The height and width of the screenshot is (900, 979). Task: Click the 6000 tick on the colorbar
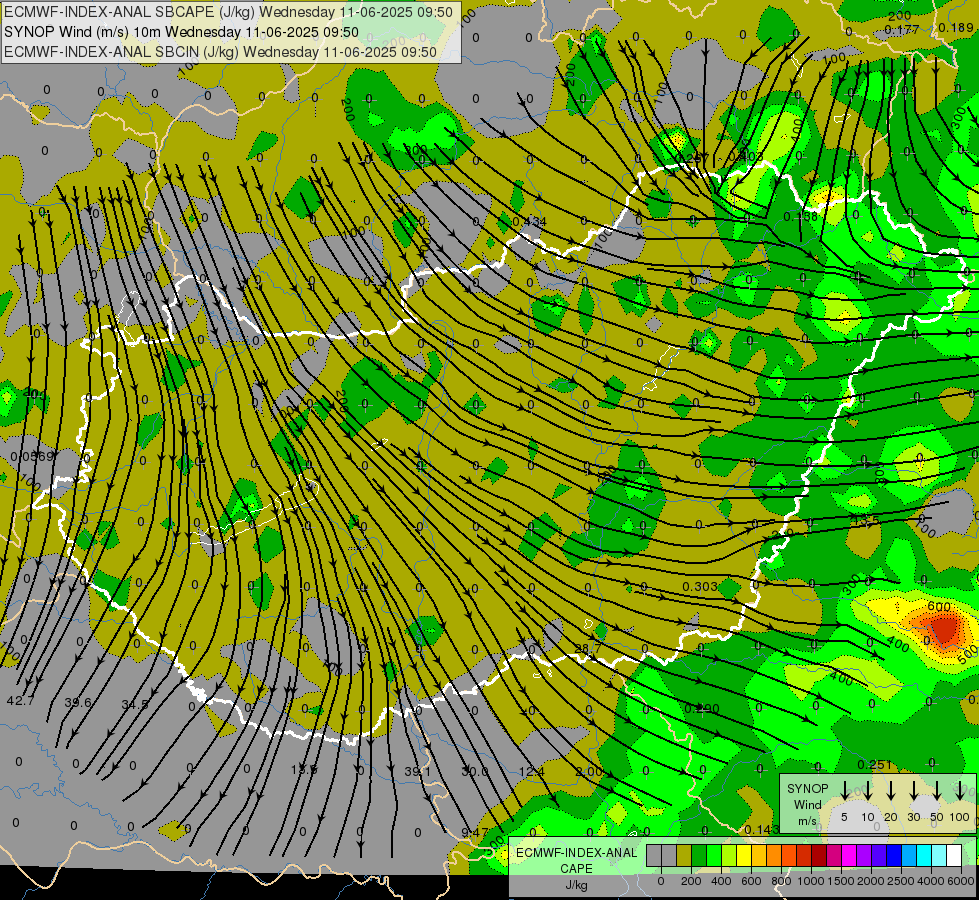coord(961,882)
